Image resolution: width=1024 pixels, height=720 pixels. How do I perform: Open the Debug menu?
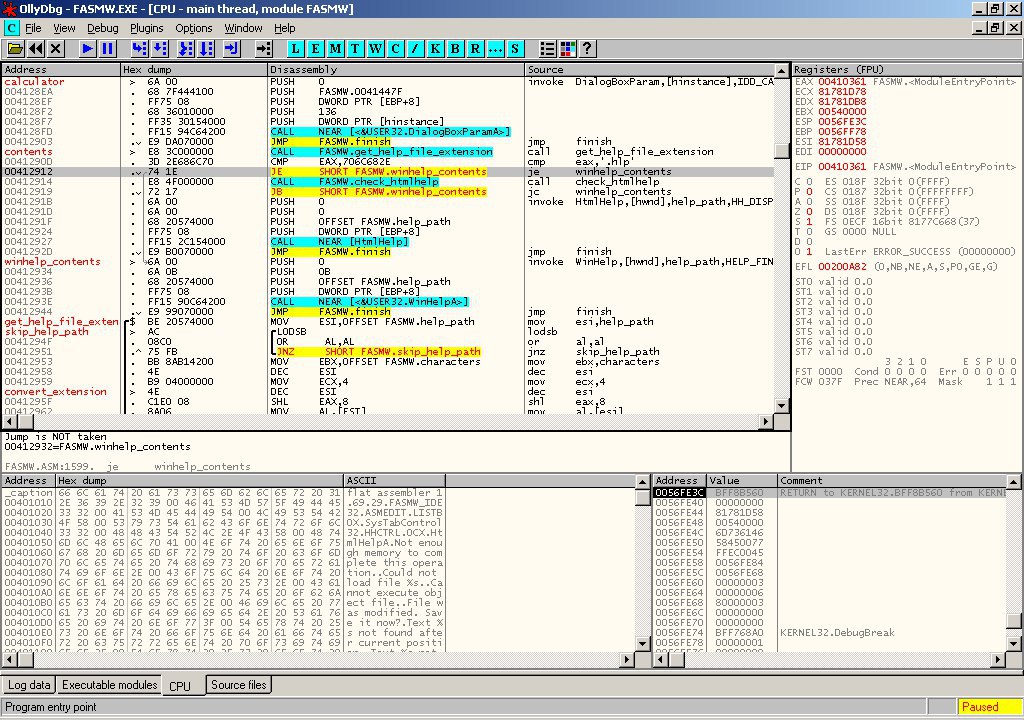102,28
